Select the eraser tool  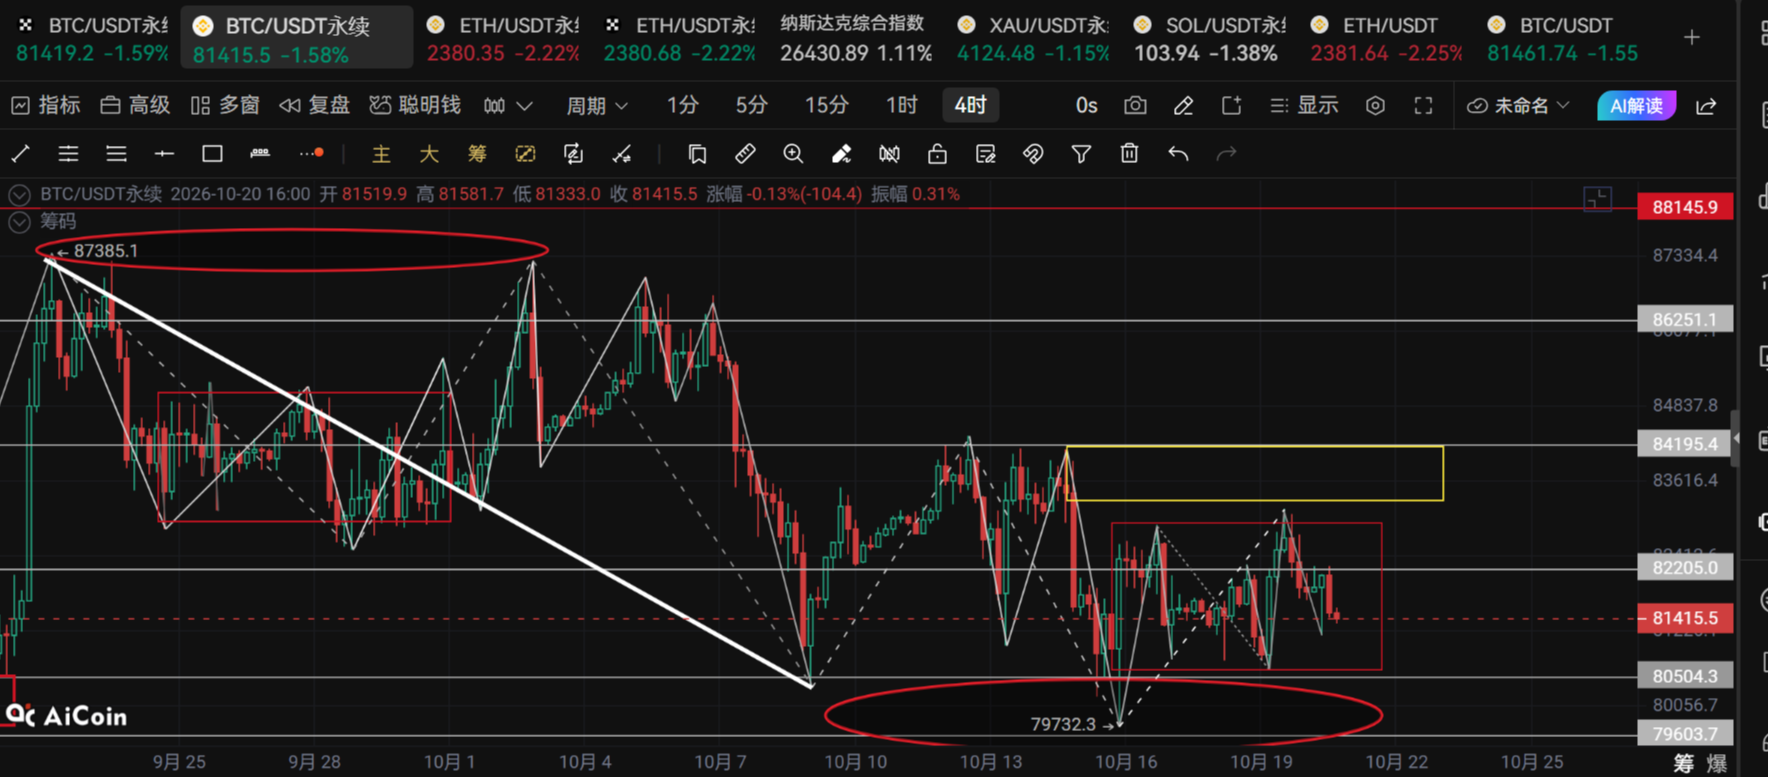pyautogui.click(x=841, y=154)
